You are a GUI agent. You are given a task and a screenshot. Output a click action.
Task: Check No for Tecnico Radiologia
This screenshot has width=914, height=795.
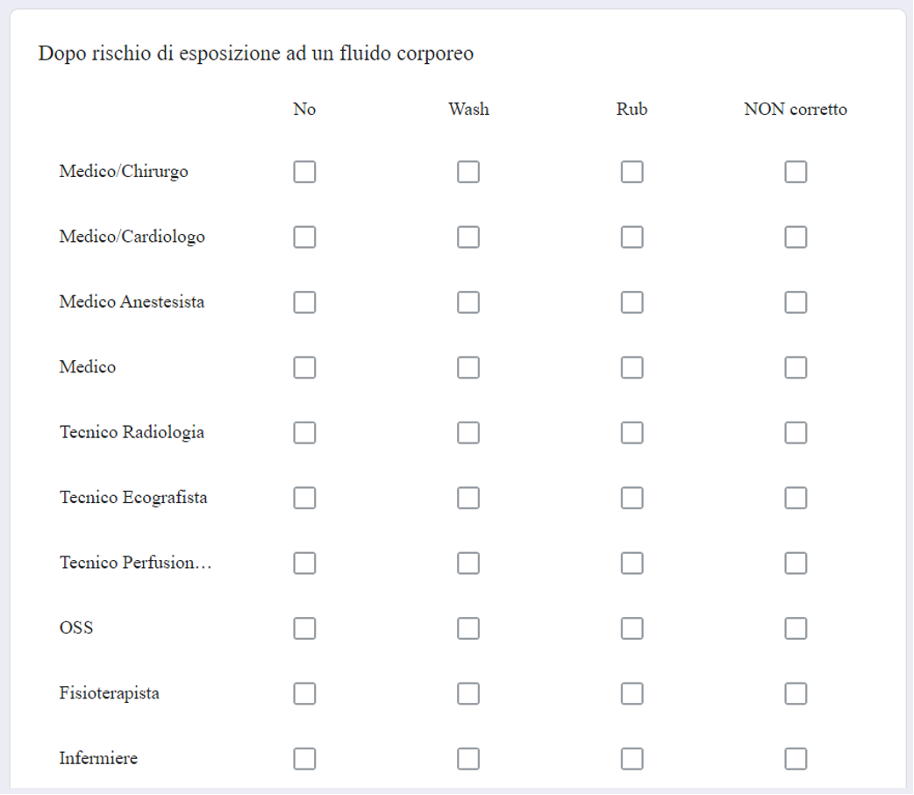[304, 433]
